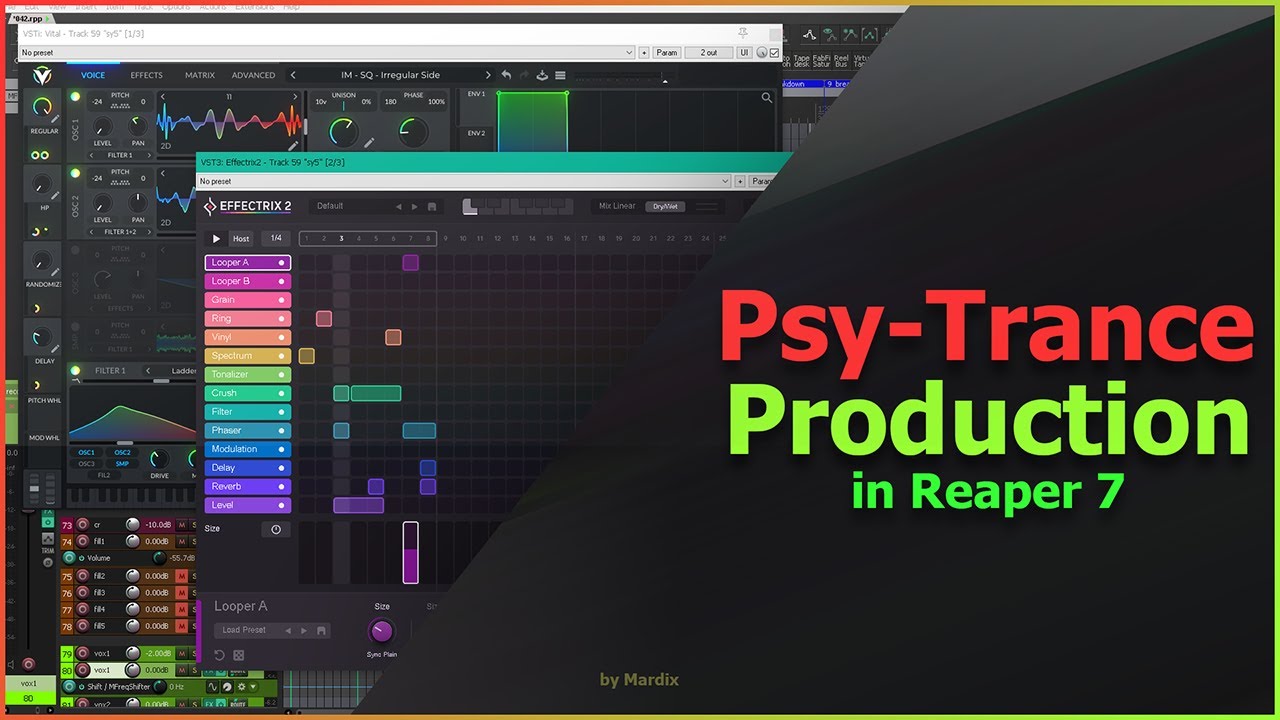The height and width of the screenshot is (720, 1280).
Task: Toggle Filter 1 power LED in Vital
Action: [74, 370]
